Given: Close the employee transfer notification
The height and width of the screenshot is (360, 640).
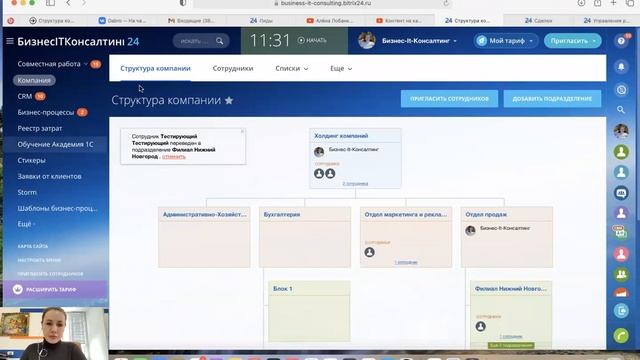Looking at the screenshot, I should point(242,131).
